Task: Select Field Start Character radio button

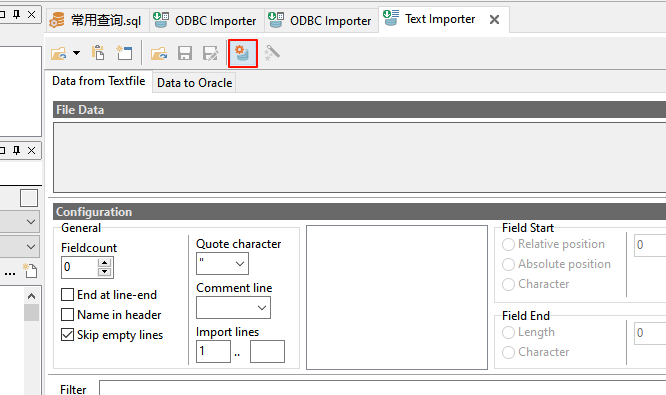Action: (x=508, y=285)
